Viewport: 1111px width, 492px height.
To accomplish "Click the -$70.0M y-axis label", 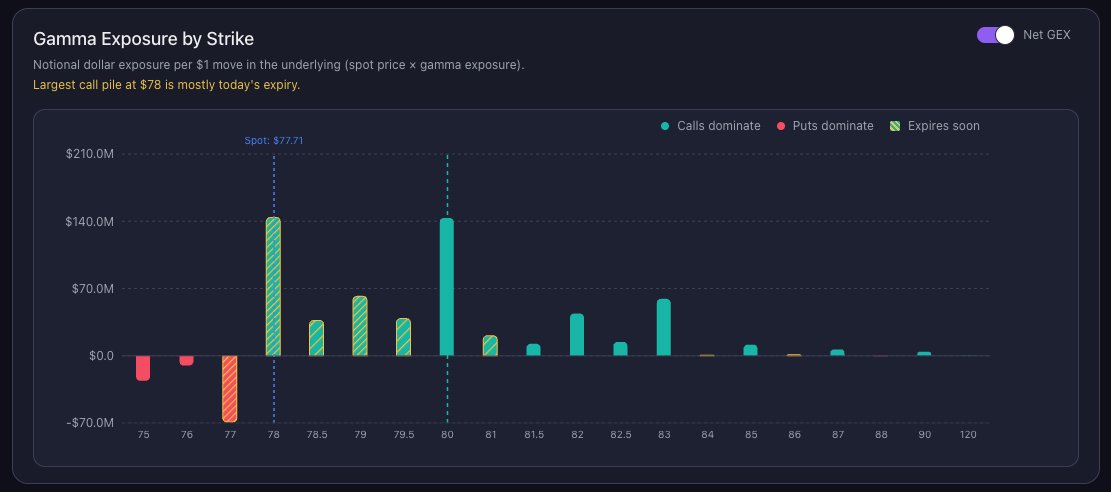I will (90, 423).
